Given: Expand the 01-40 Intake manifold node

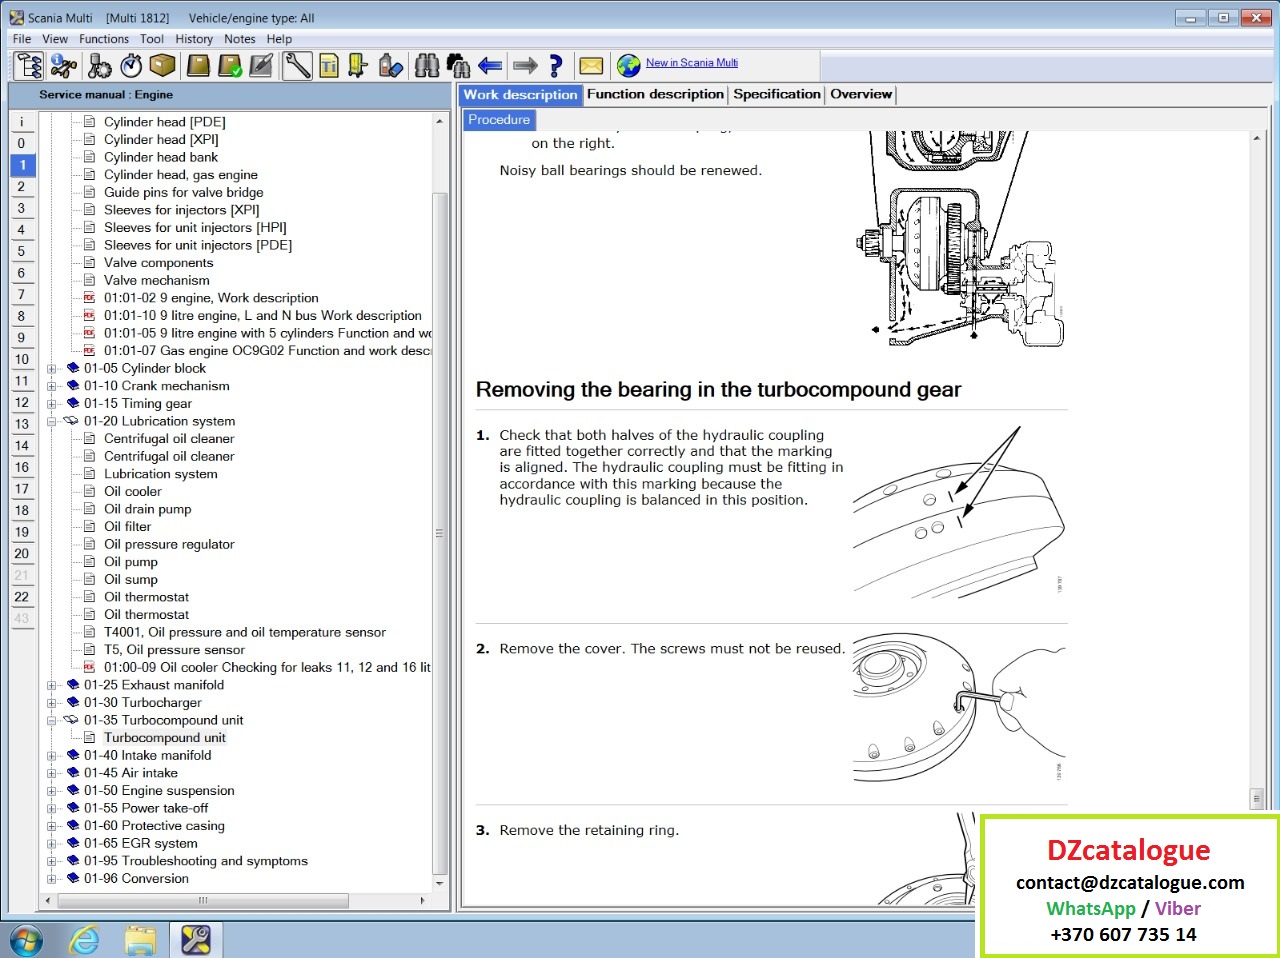Looking at the screenshot, I should (52, 756).
